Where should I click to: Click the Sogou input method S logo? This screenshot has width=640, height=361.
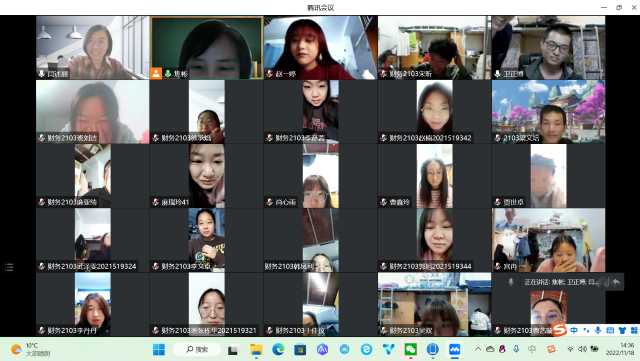(560, 329)
